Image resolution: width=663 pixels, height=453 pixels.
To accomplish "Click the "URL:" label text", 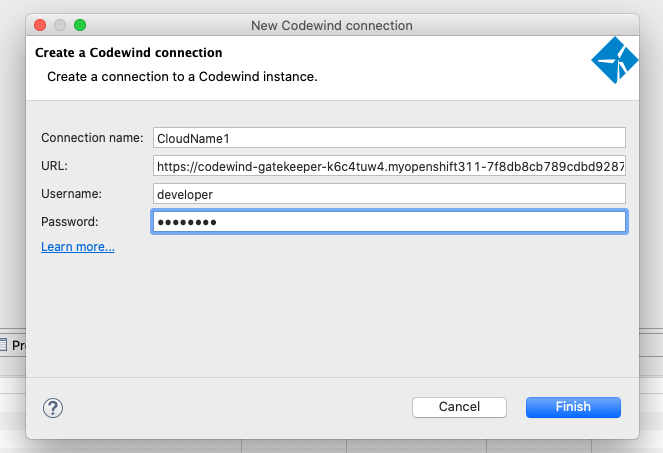I will tap(54, 166).
